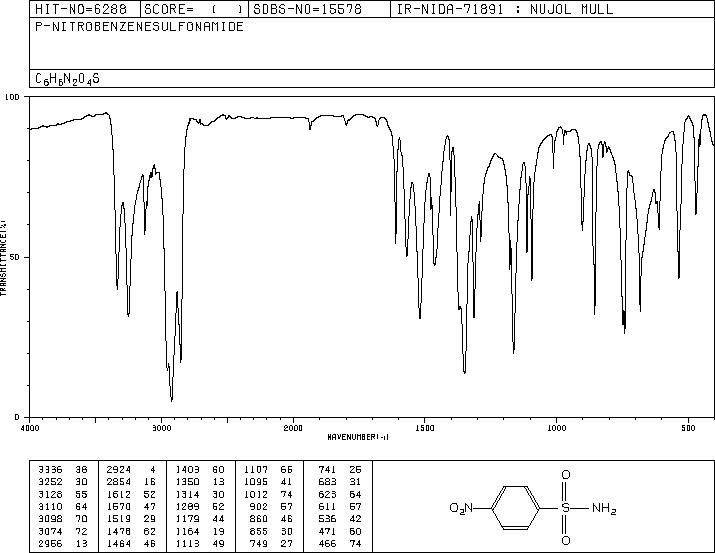This screenshot has width=715, height=553.
Task: Click the 0 y-axis tick label
Action: (17, 417)
